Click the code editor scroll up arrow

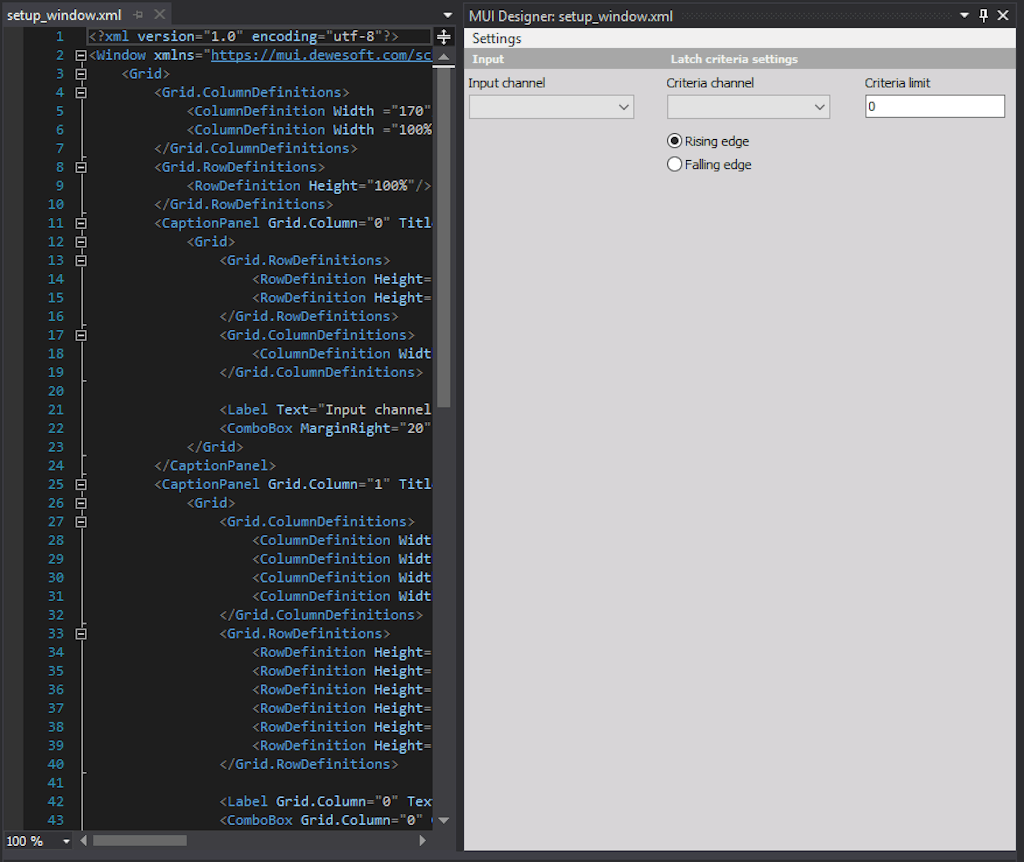[x=443, y=57]
